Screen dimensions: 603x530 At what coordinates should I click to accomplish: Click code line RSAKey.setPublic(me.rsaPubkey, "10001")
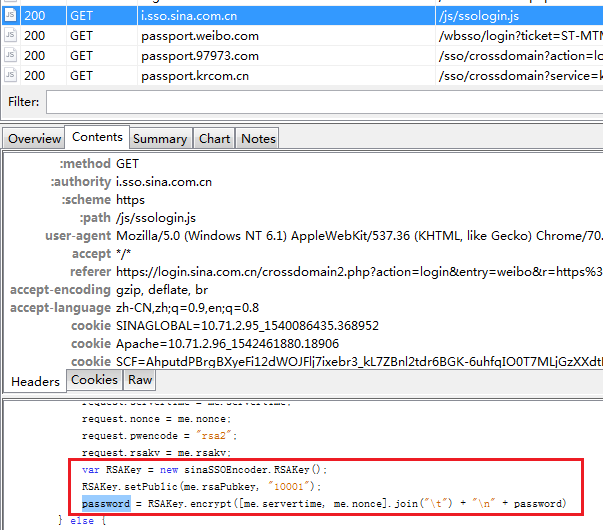pyautogui.click(x=201, y=487)
